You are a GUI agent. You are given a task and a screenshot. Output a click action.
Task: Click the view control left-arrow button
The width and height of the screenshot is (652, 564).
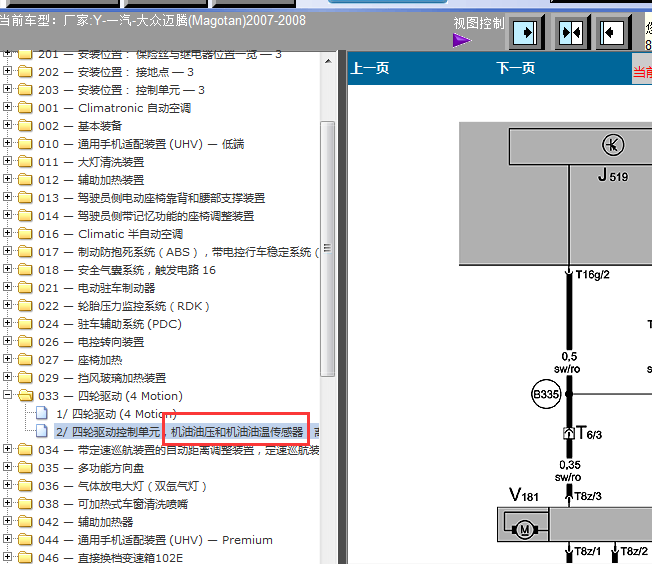coord(612,32)
